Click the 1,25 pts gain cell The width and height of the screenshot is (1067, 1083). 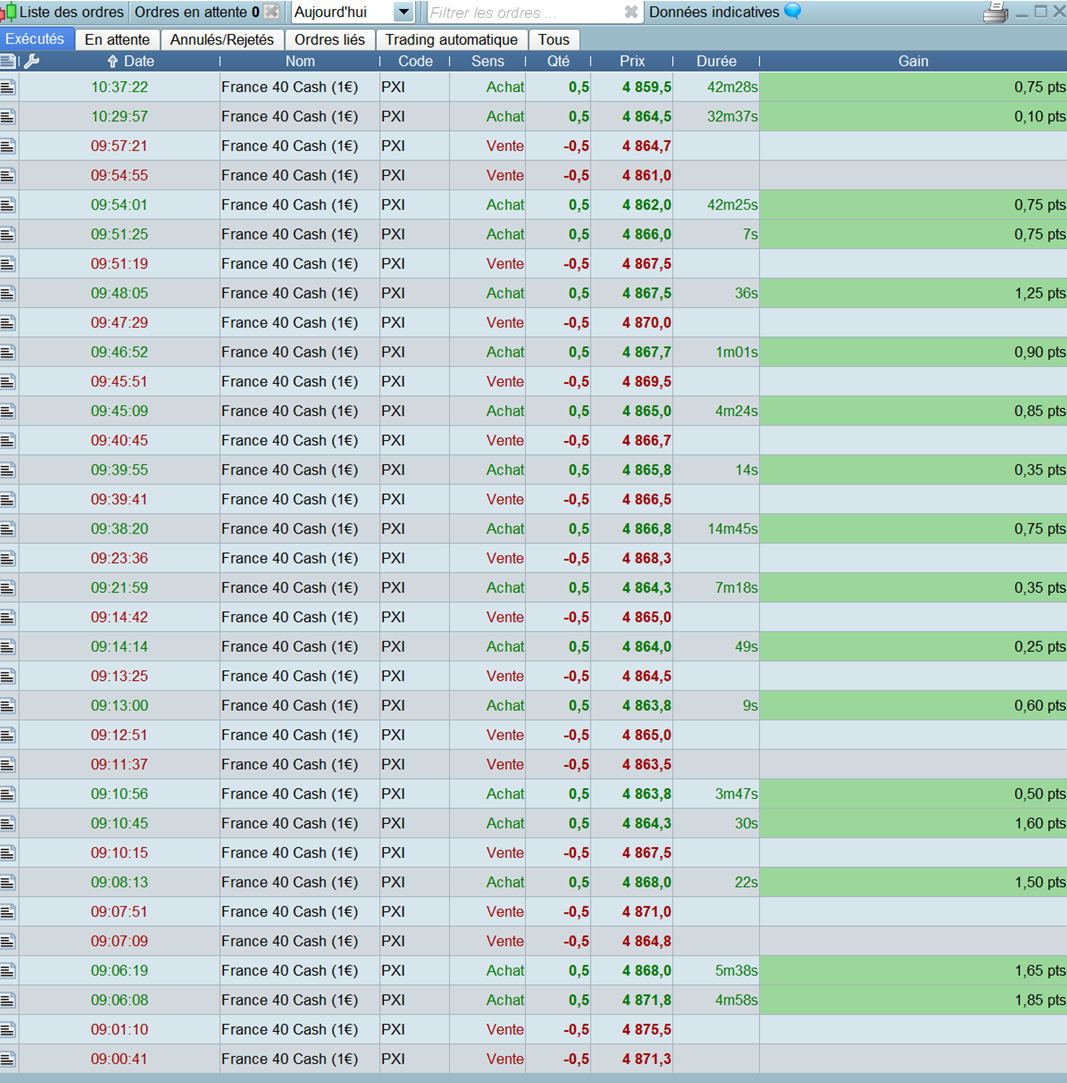tap(913, 294)
